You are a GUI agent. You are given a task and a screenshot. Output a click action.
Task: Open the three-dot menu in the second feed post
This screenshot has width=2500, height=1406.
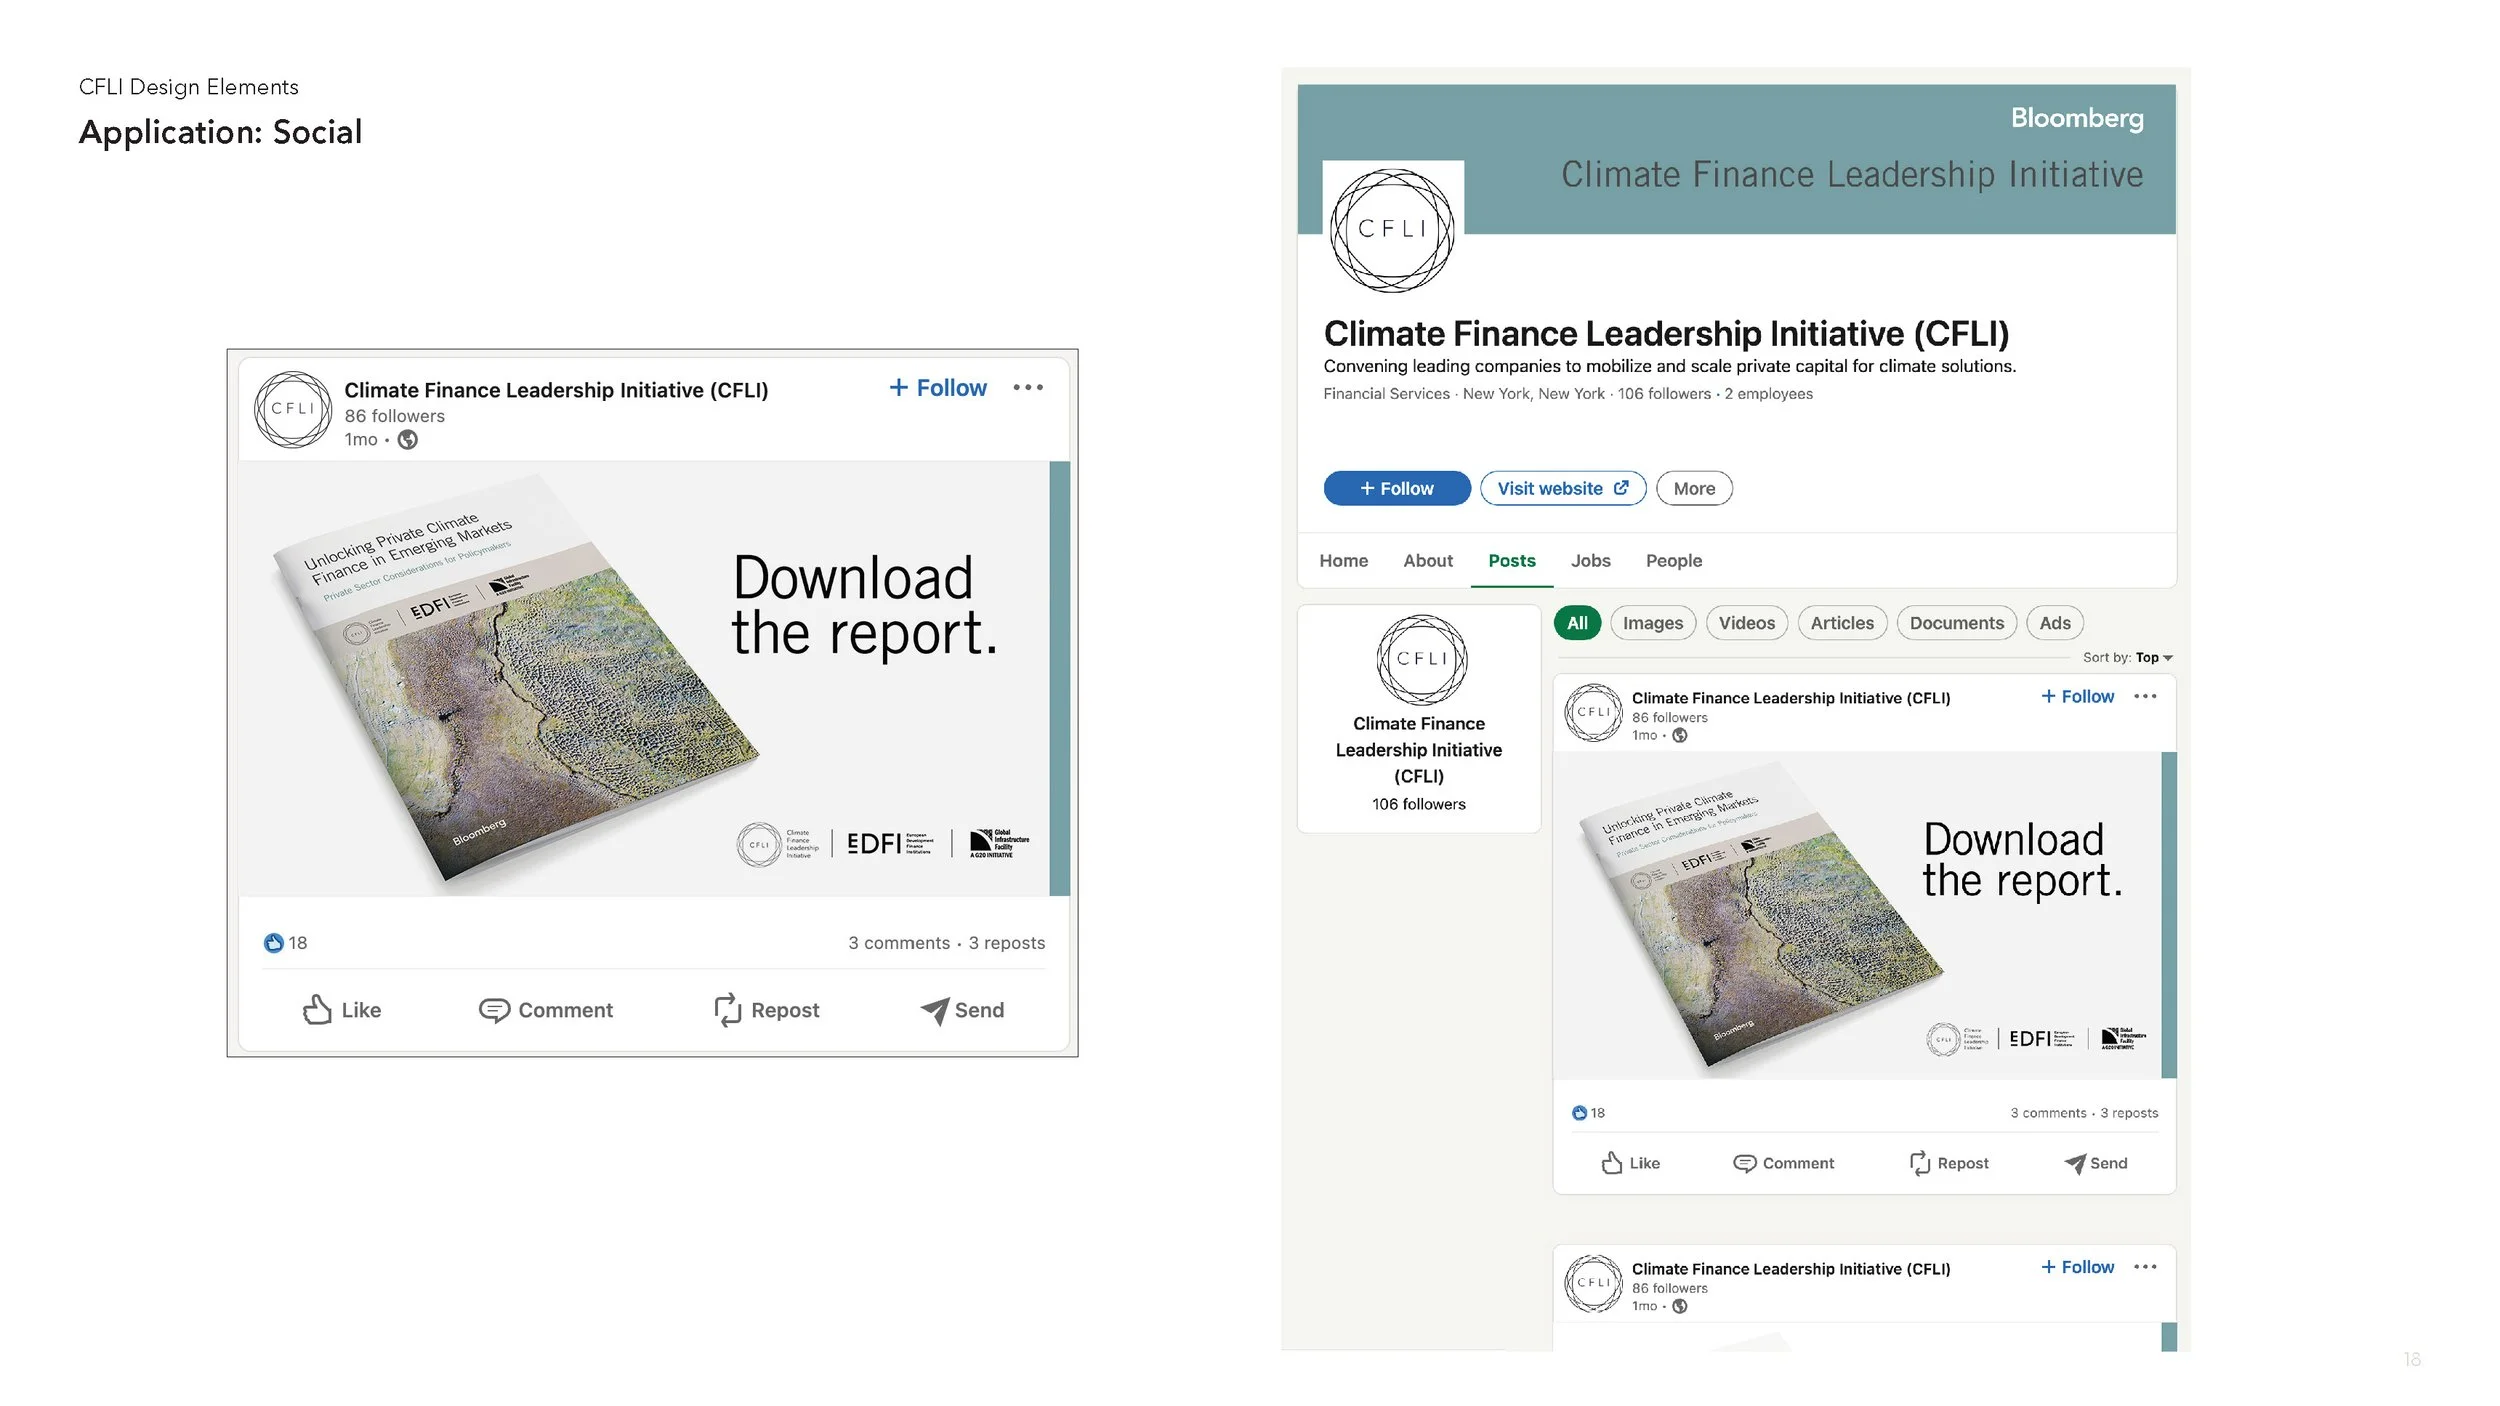point(2145,1267)
